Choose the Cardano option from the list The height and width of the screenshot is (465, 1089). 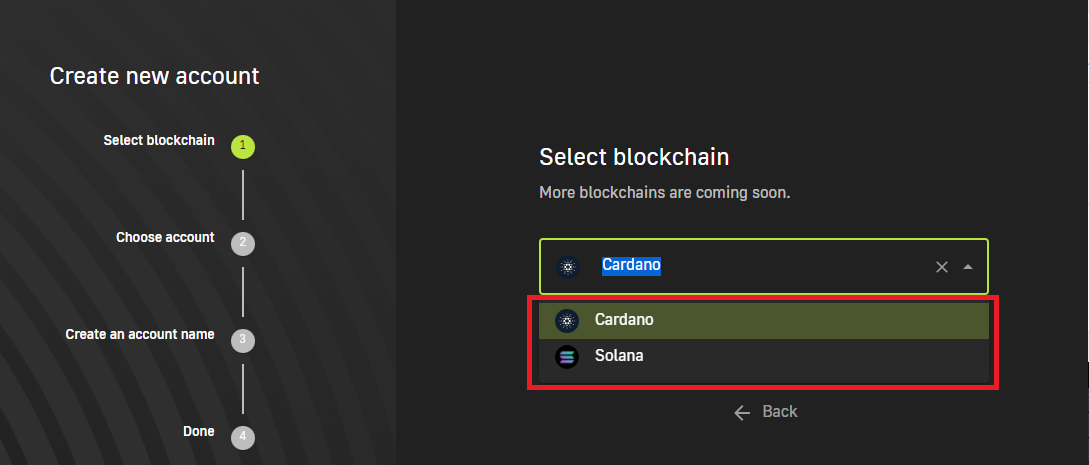coord(624,320)
